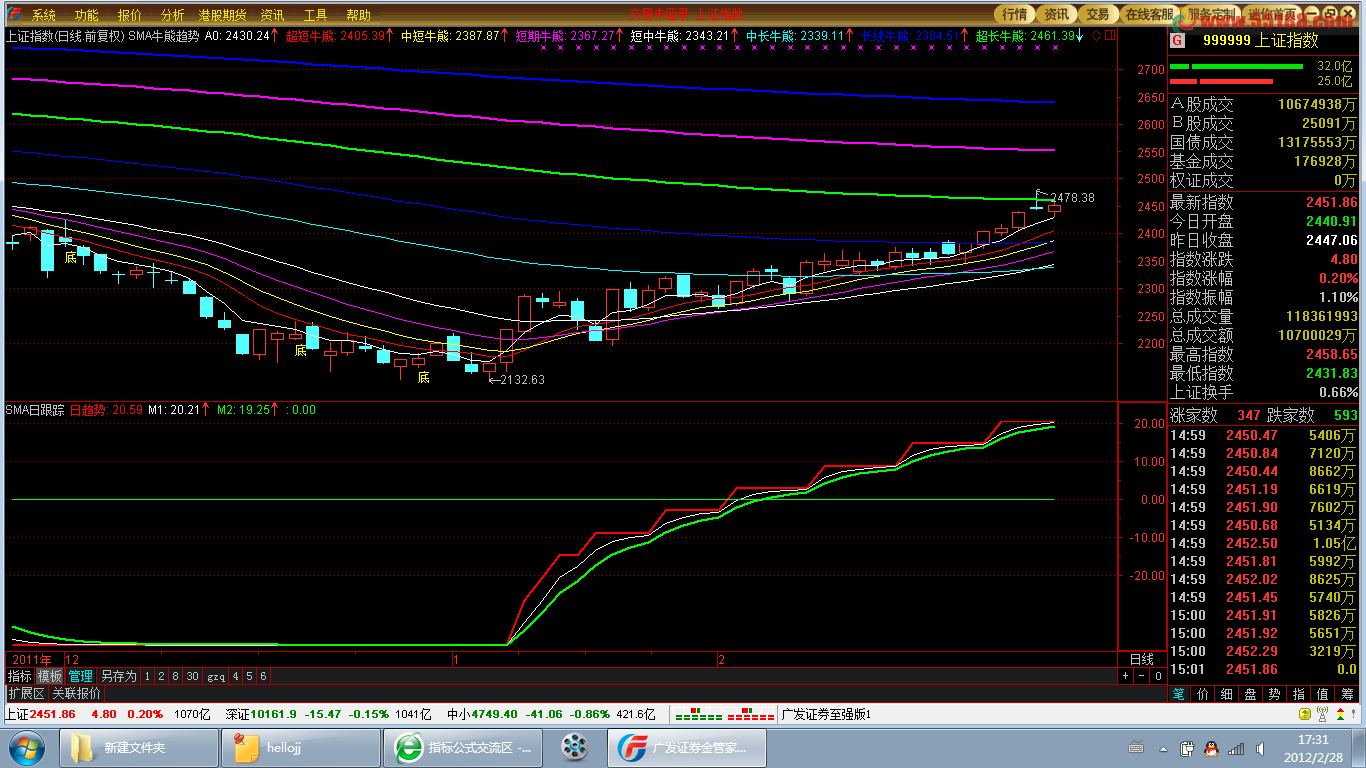Select the 盘 tab below tick list
Screen dimensions: 1366x768
click(1251, 693)
